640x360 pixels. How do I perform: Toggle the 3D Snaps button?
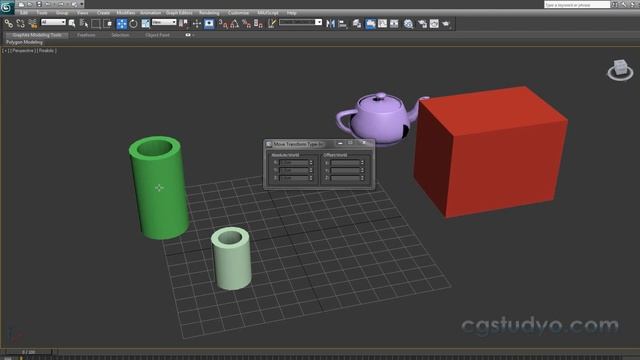(223, 24)
